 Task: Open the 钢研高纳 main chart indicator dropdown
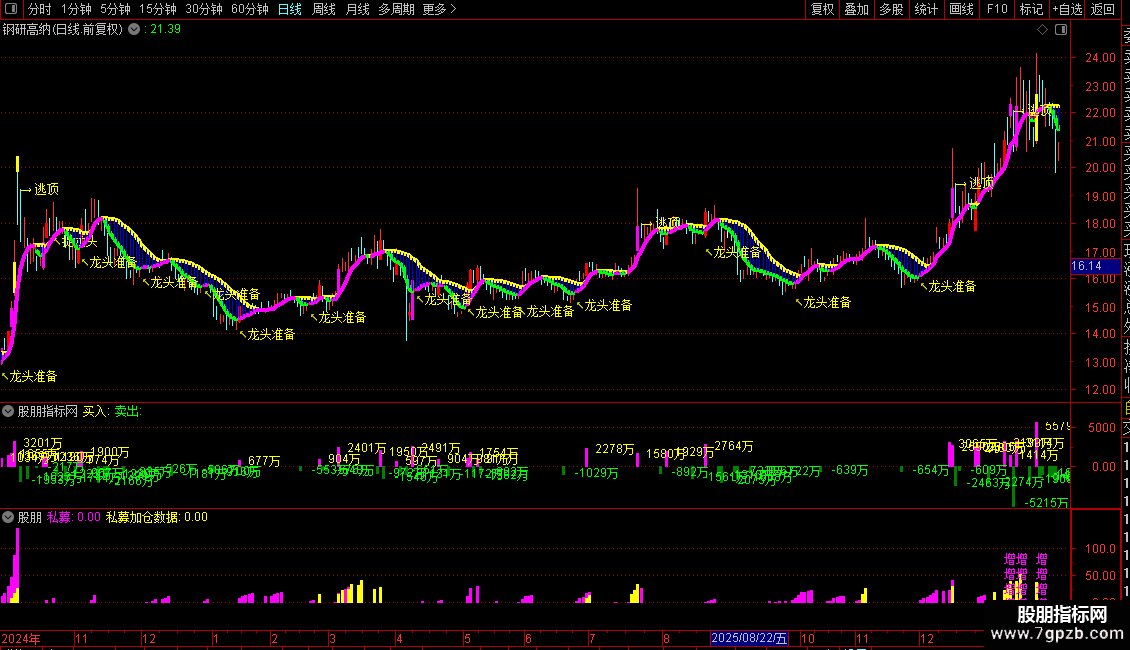pyautogui.click(x=134, y=30)
